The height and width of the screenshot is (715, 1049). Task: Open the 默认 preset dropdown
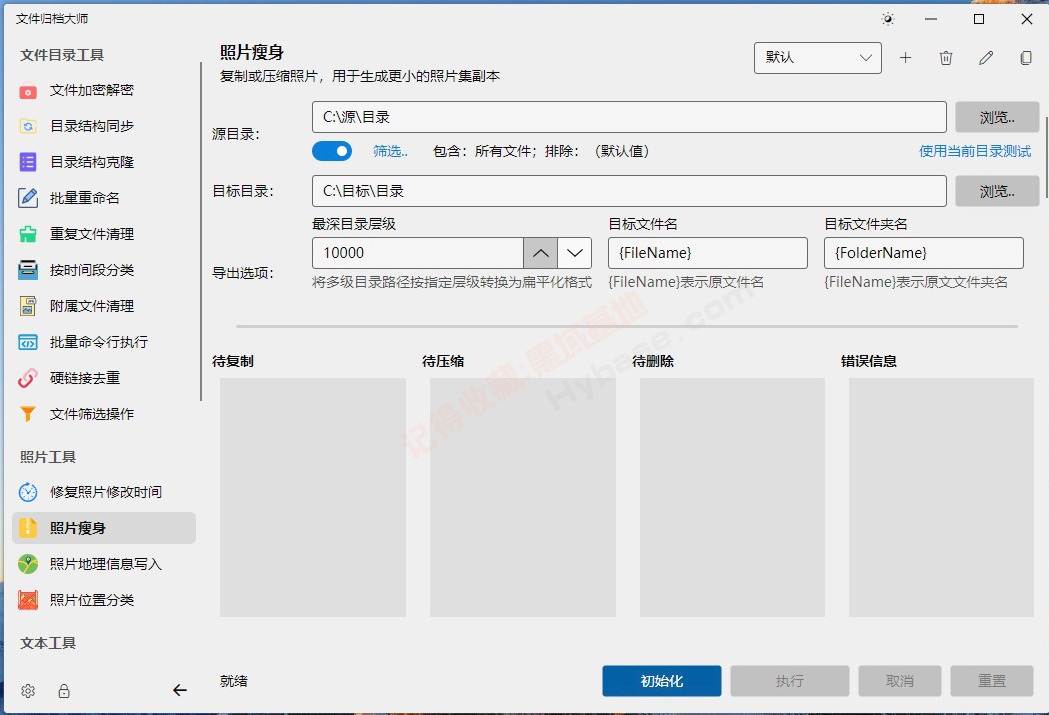coord(817,58)
